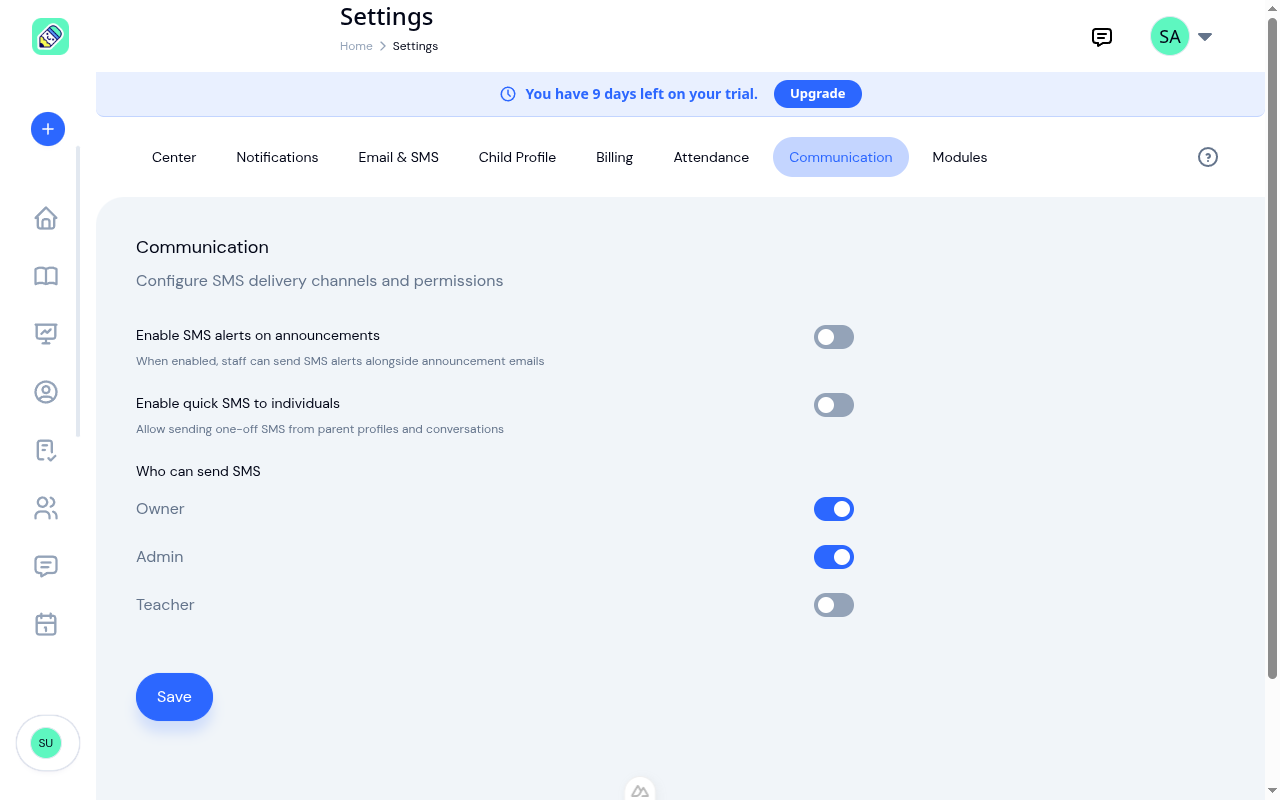Open the Modules tab
Image resolution: width=1280 pixels, height=800 pixels.
(x=960, y=157)
